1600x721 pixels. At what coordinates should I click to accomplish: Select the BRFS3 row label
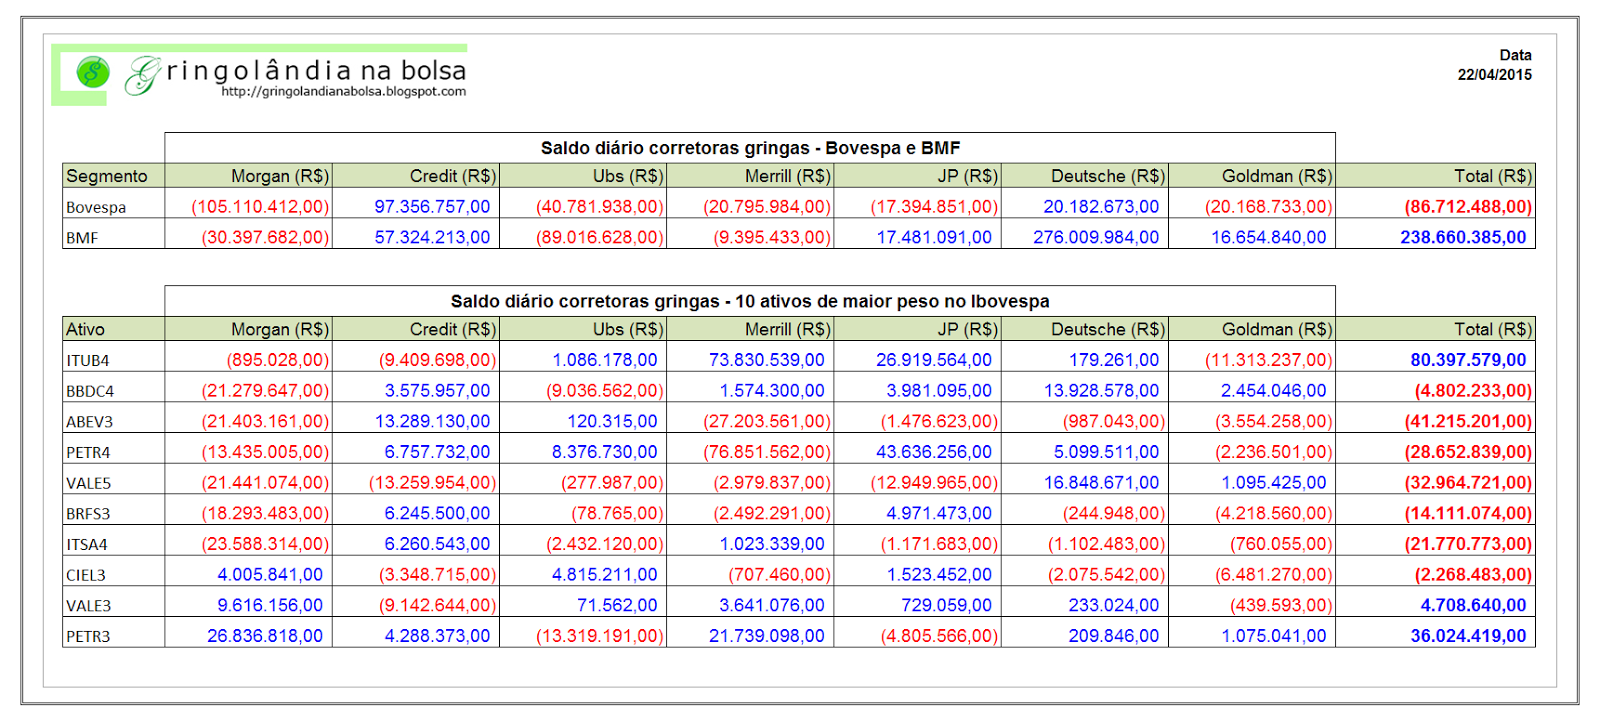coord(88,514)
